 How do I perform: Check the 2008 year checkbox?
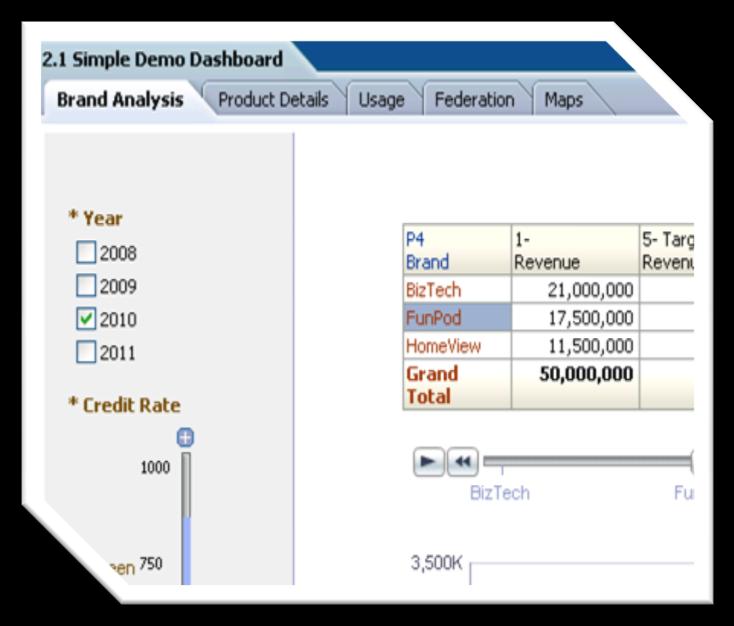(x=86, y=252)
